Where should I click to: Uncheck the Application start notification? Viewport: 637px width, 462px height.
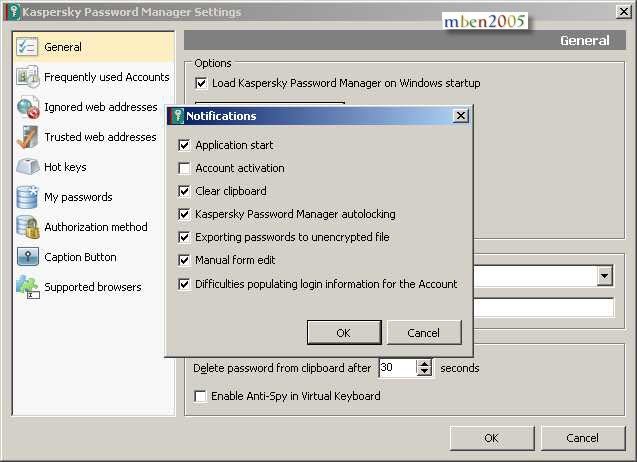coord(184,145)
